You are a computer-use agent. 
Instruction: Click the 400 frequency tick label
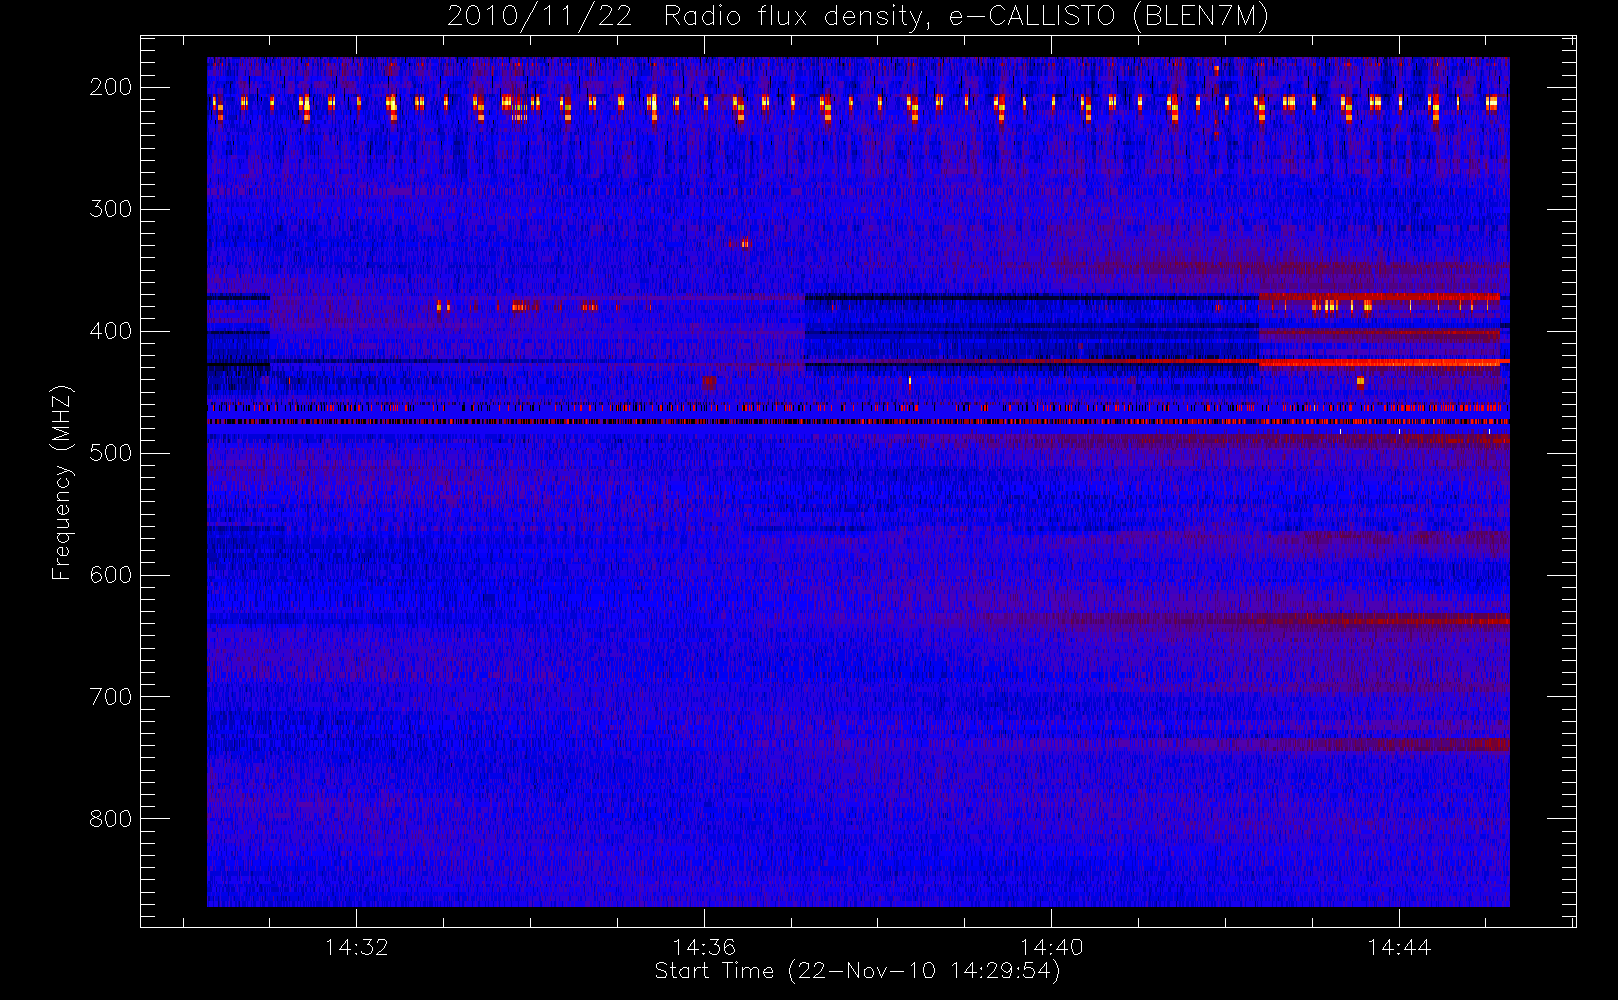111,331
